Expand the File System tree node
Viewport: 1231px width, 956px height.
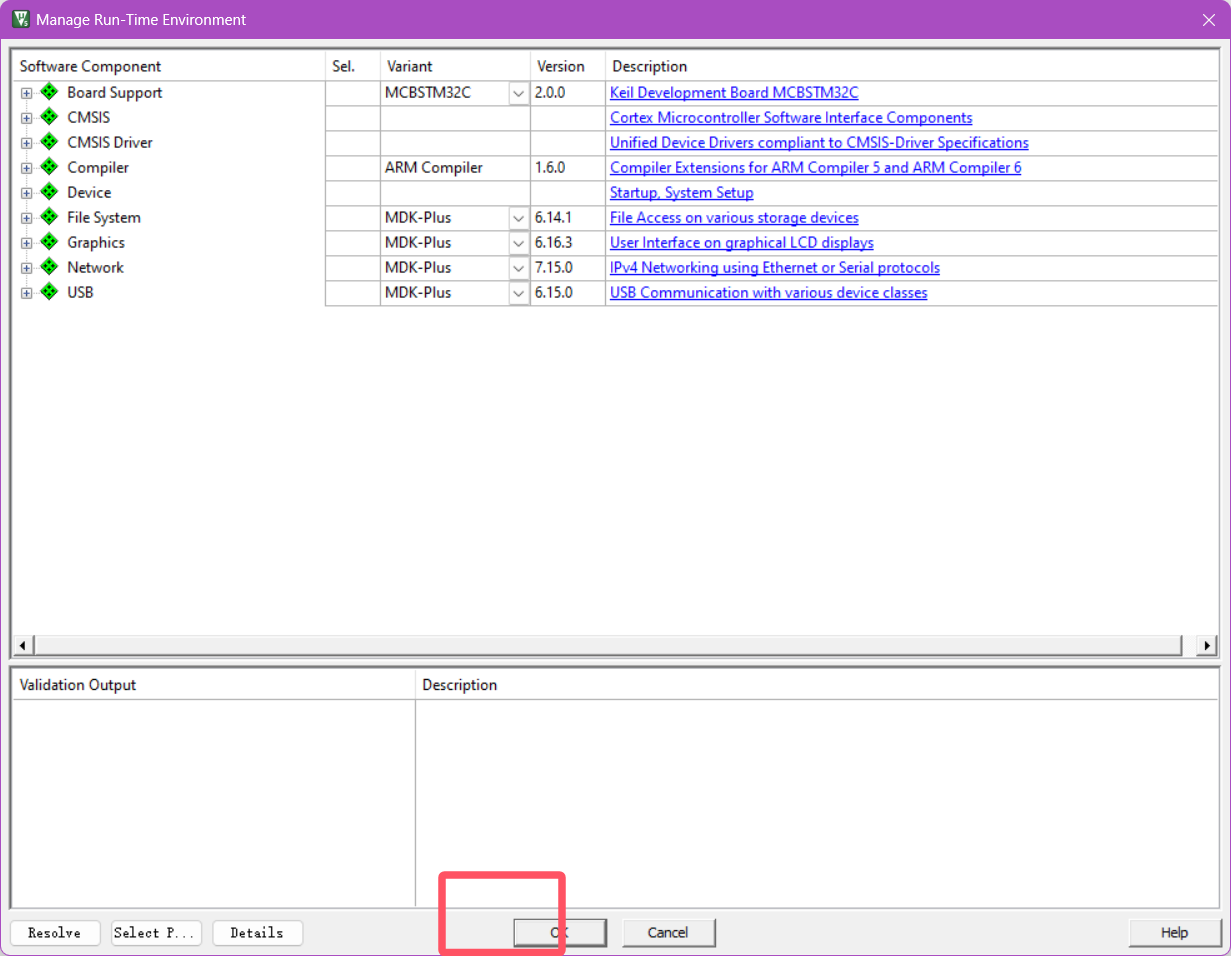point(27,218)
